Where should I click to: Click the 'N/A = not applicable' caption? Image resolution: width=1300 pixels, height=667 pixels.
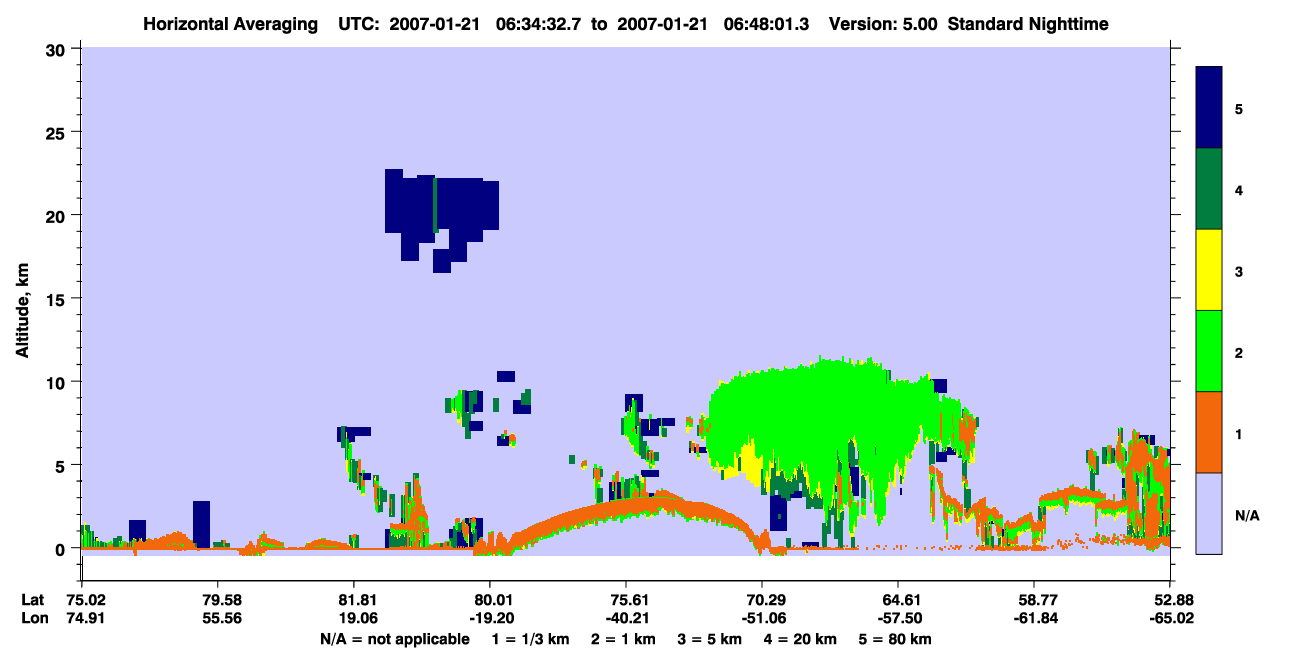pos(394,639)
